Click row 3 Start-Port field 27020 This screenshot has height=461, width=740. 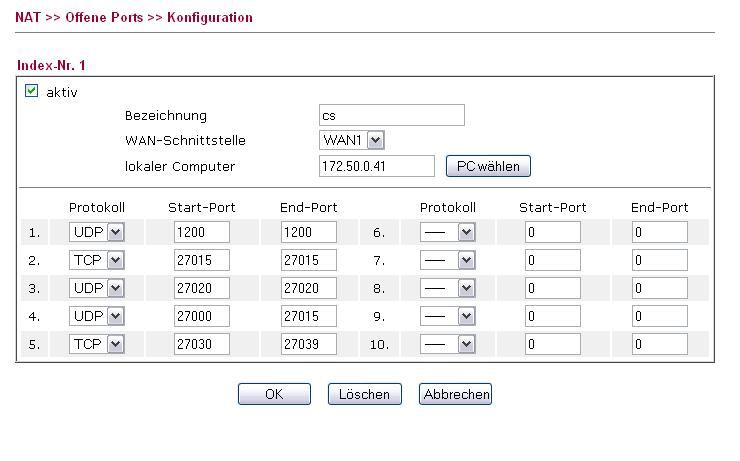(202, 288)
